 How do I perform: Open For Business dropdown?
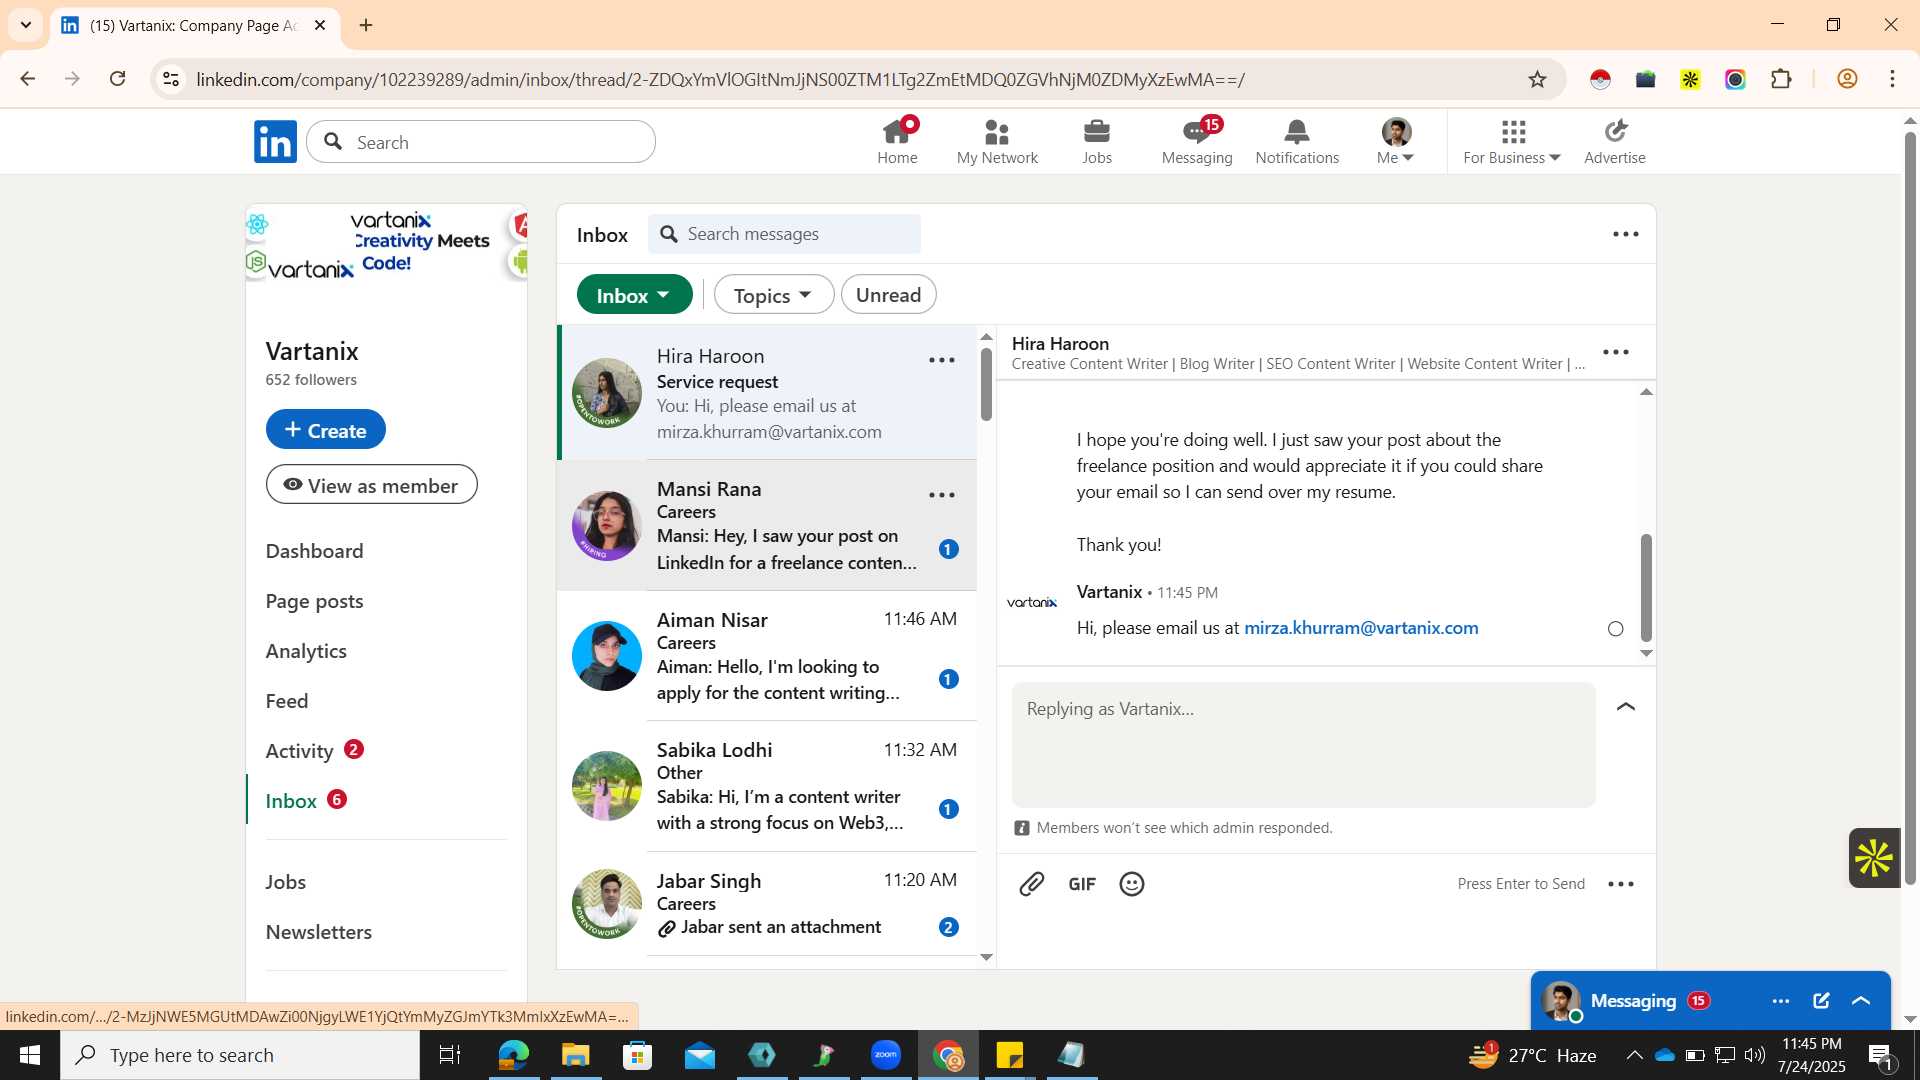(1512, 141)
